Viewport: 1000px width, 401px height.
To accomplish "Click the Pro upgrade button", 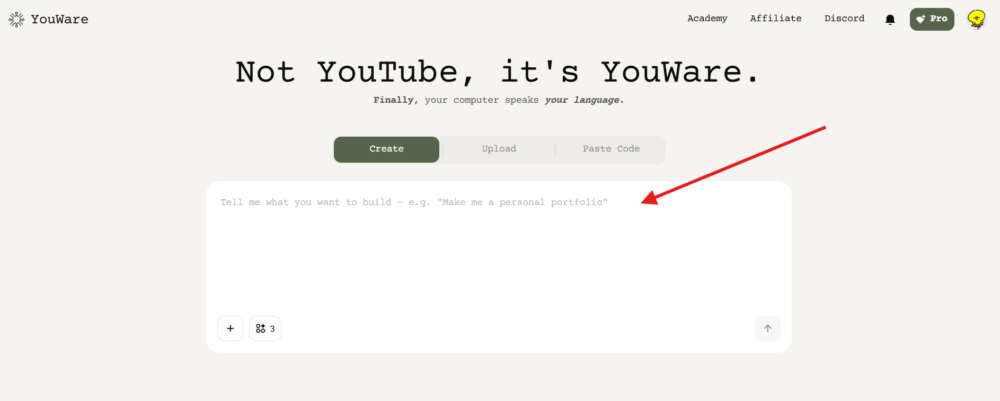I will pos(932,19).
